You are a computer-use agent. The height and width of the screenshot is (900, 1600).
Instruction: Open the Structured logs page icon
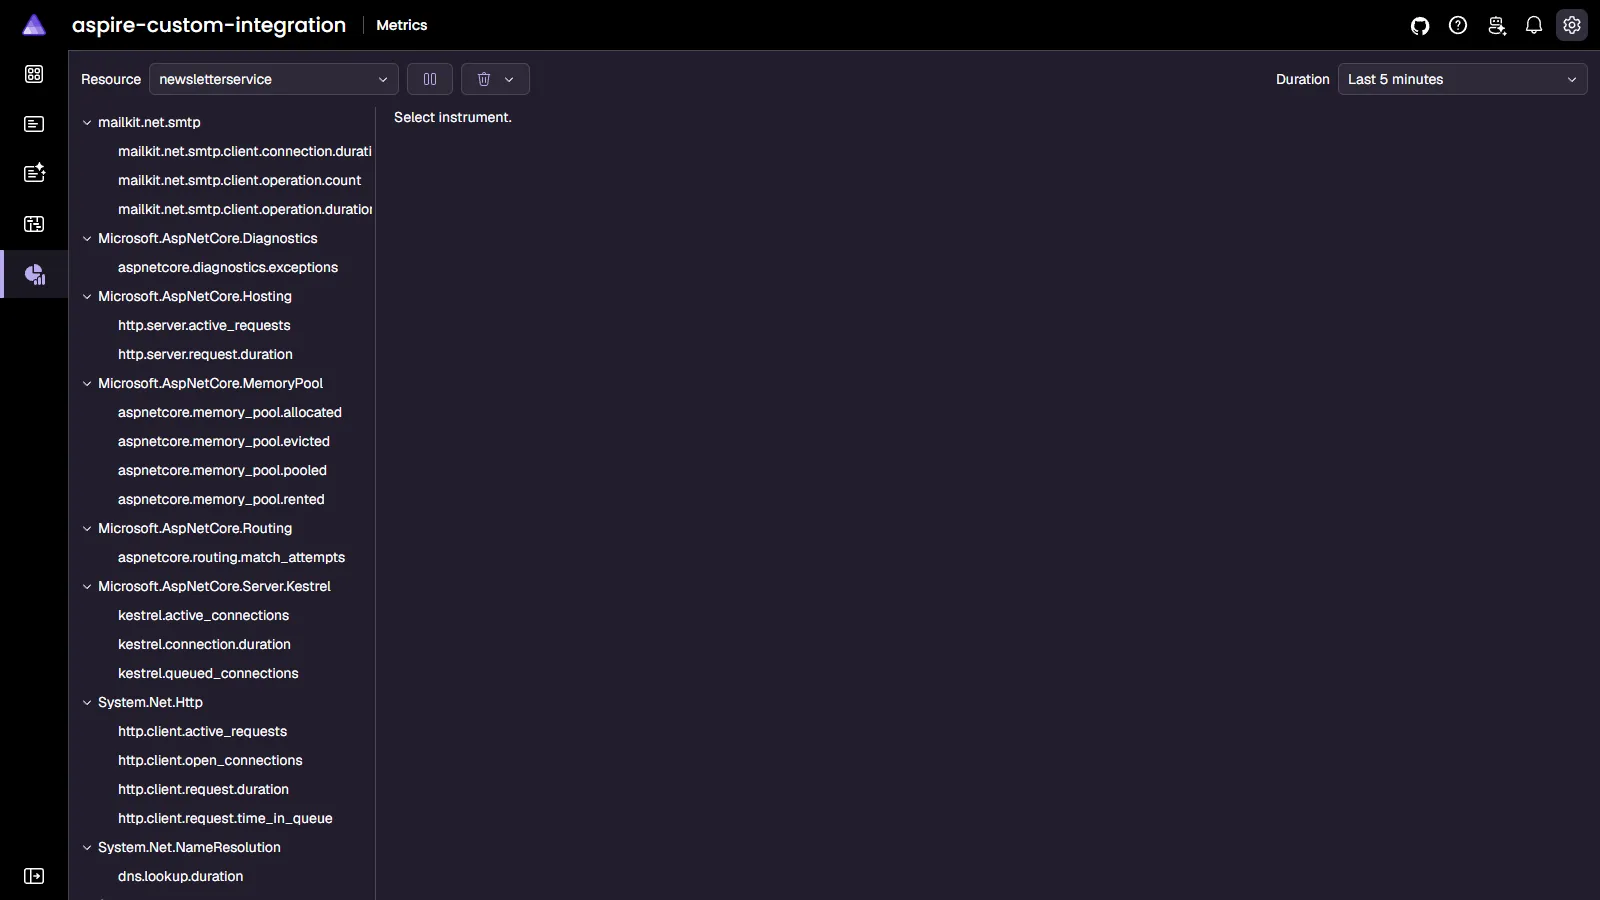tap(34, 173)
